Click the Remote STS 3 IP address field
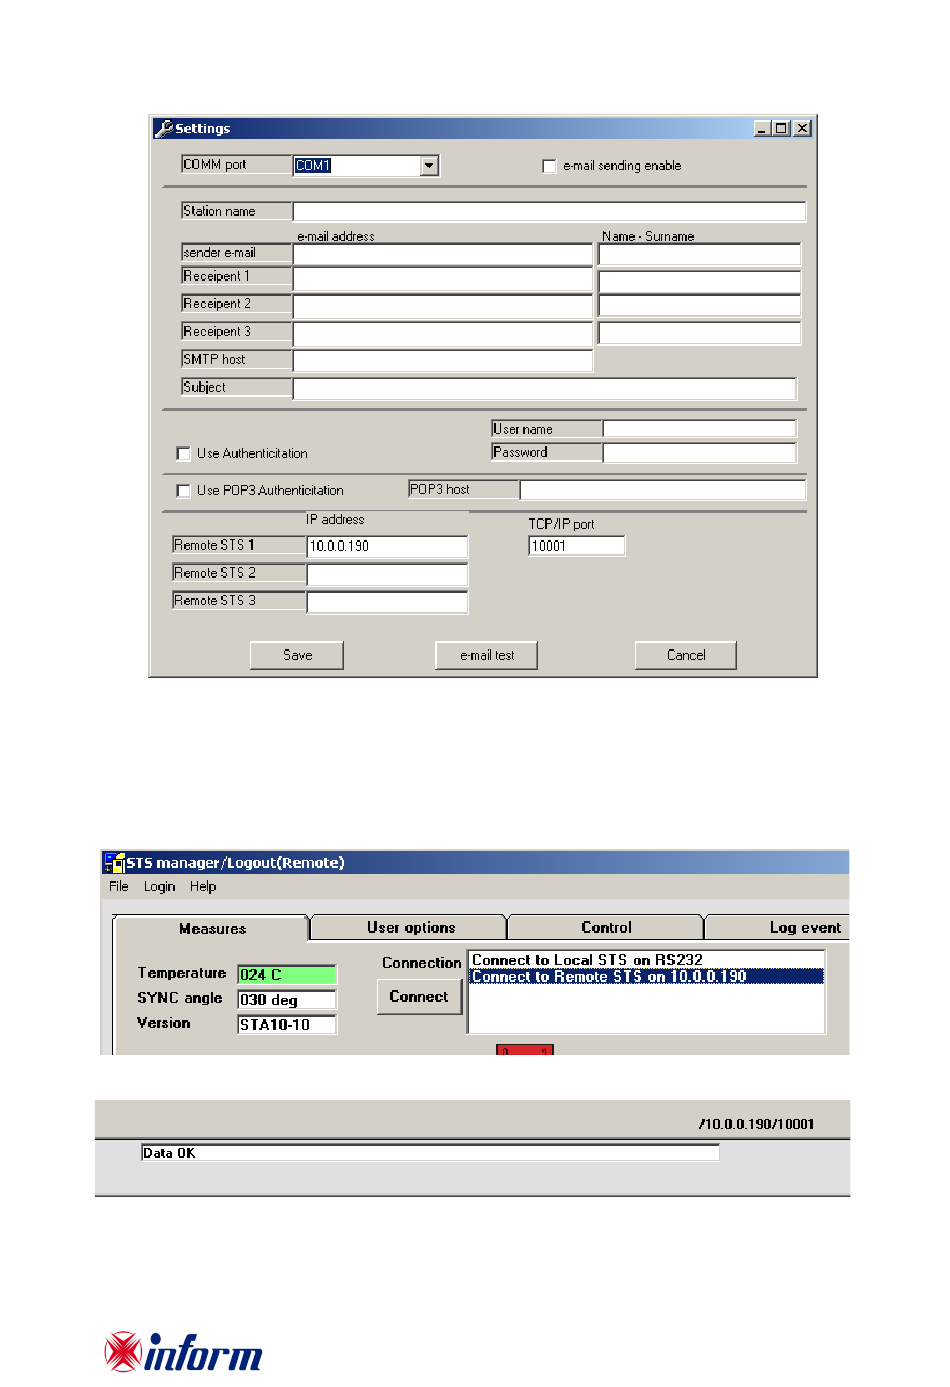The width and height of the screenshot is (950, 1387). coord(387,602)
